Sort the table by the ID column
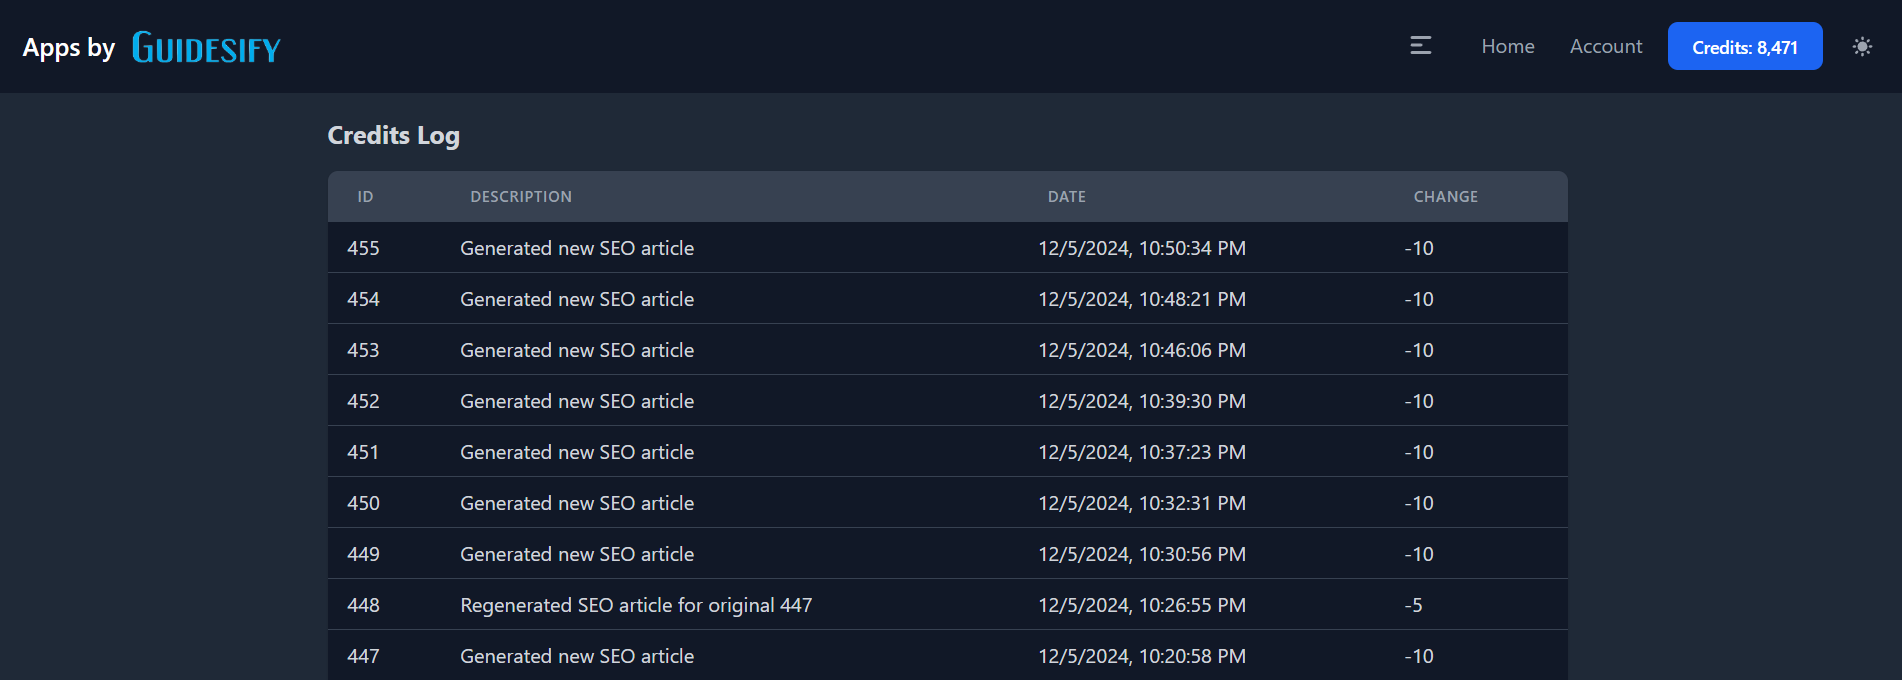 click(x=365, y=196)
